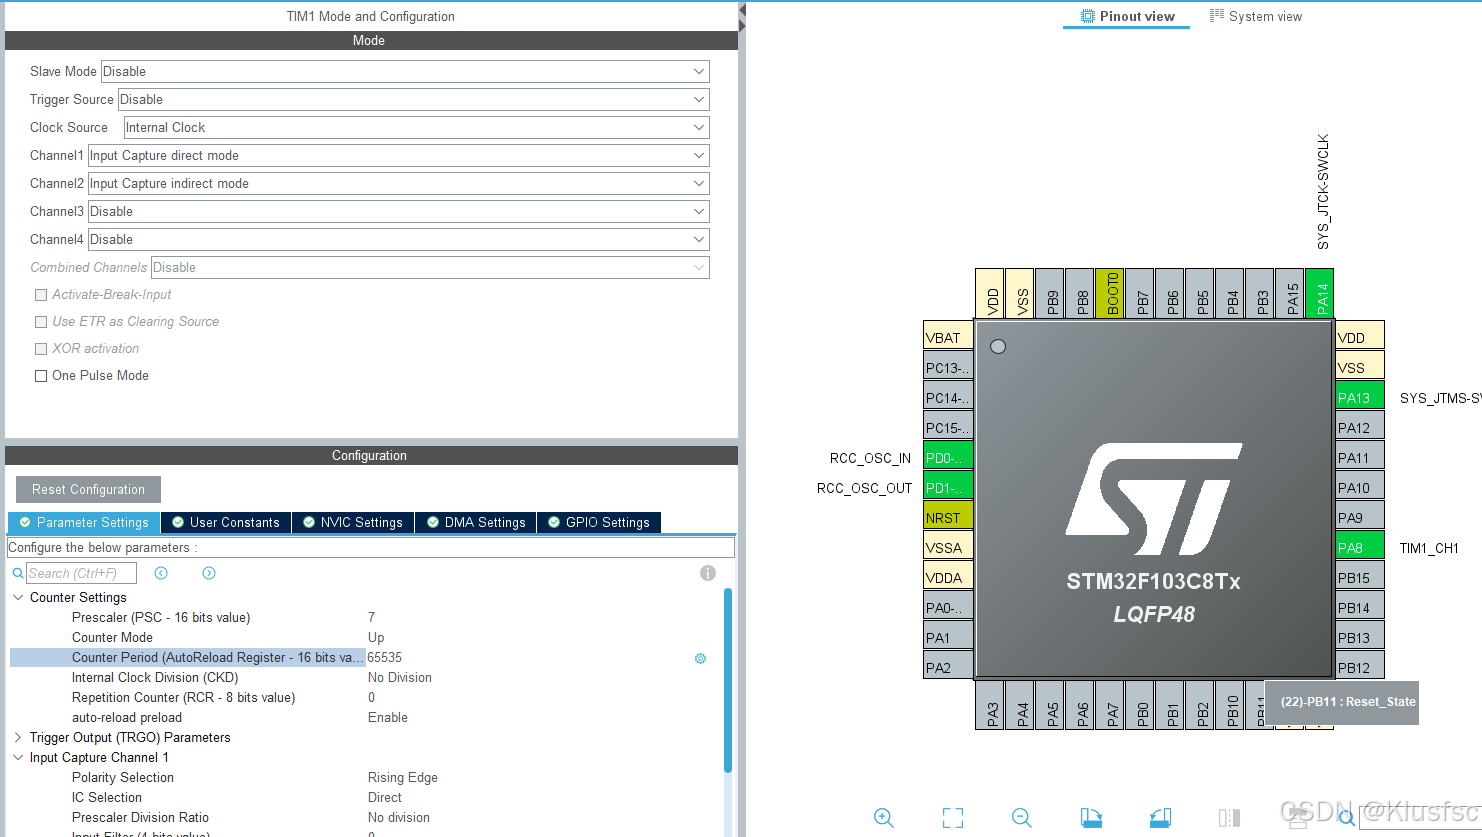Click the parameter list vertical scrollbar

(728, 680)
